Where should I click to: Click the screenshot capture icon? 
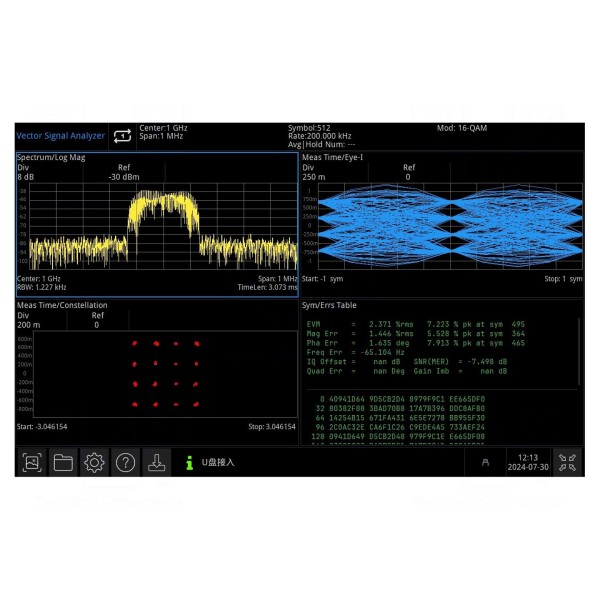tap(32, 462)
